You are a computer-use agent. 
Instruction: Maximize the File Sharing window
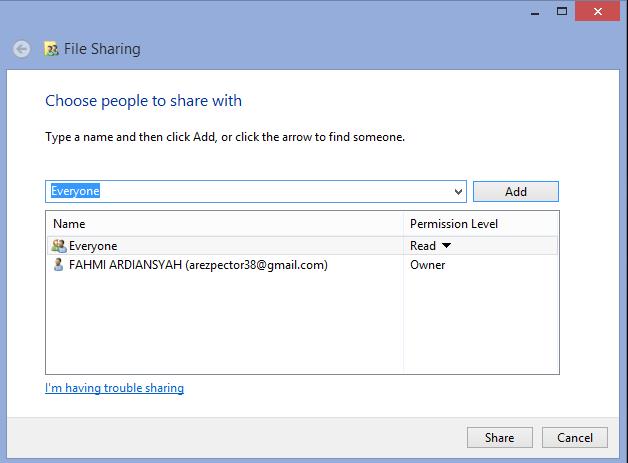[562, 11]
